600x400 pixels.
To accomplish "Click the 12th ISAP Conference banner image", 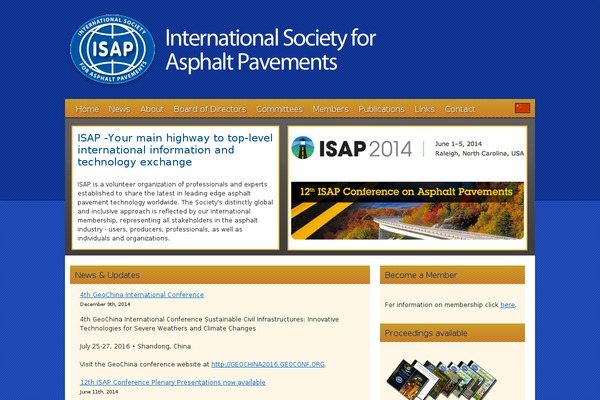I will click(408, 211).
